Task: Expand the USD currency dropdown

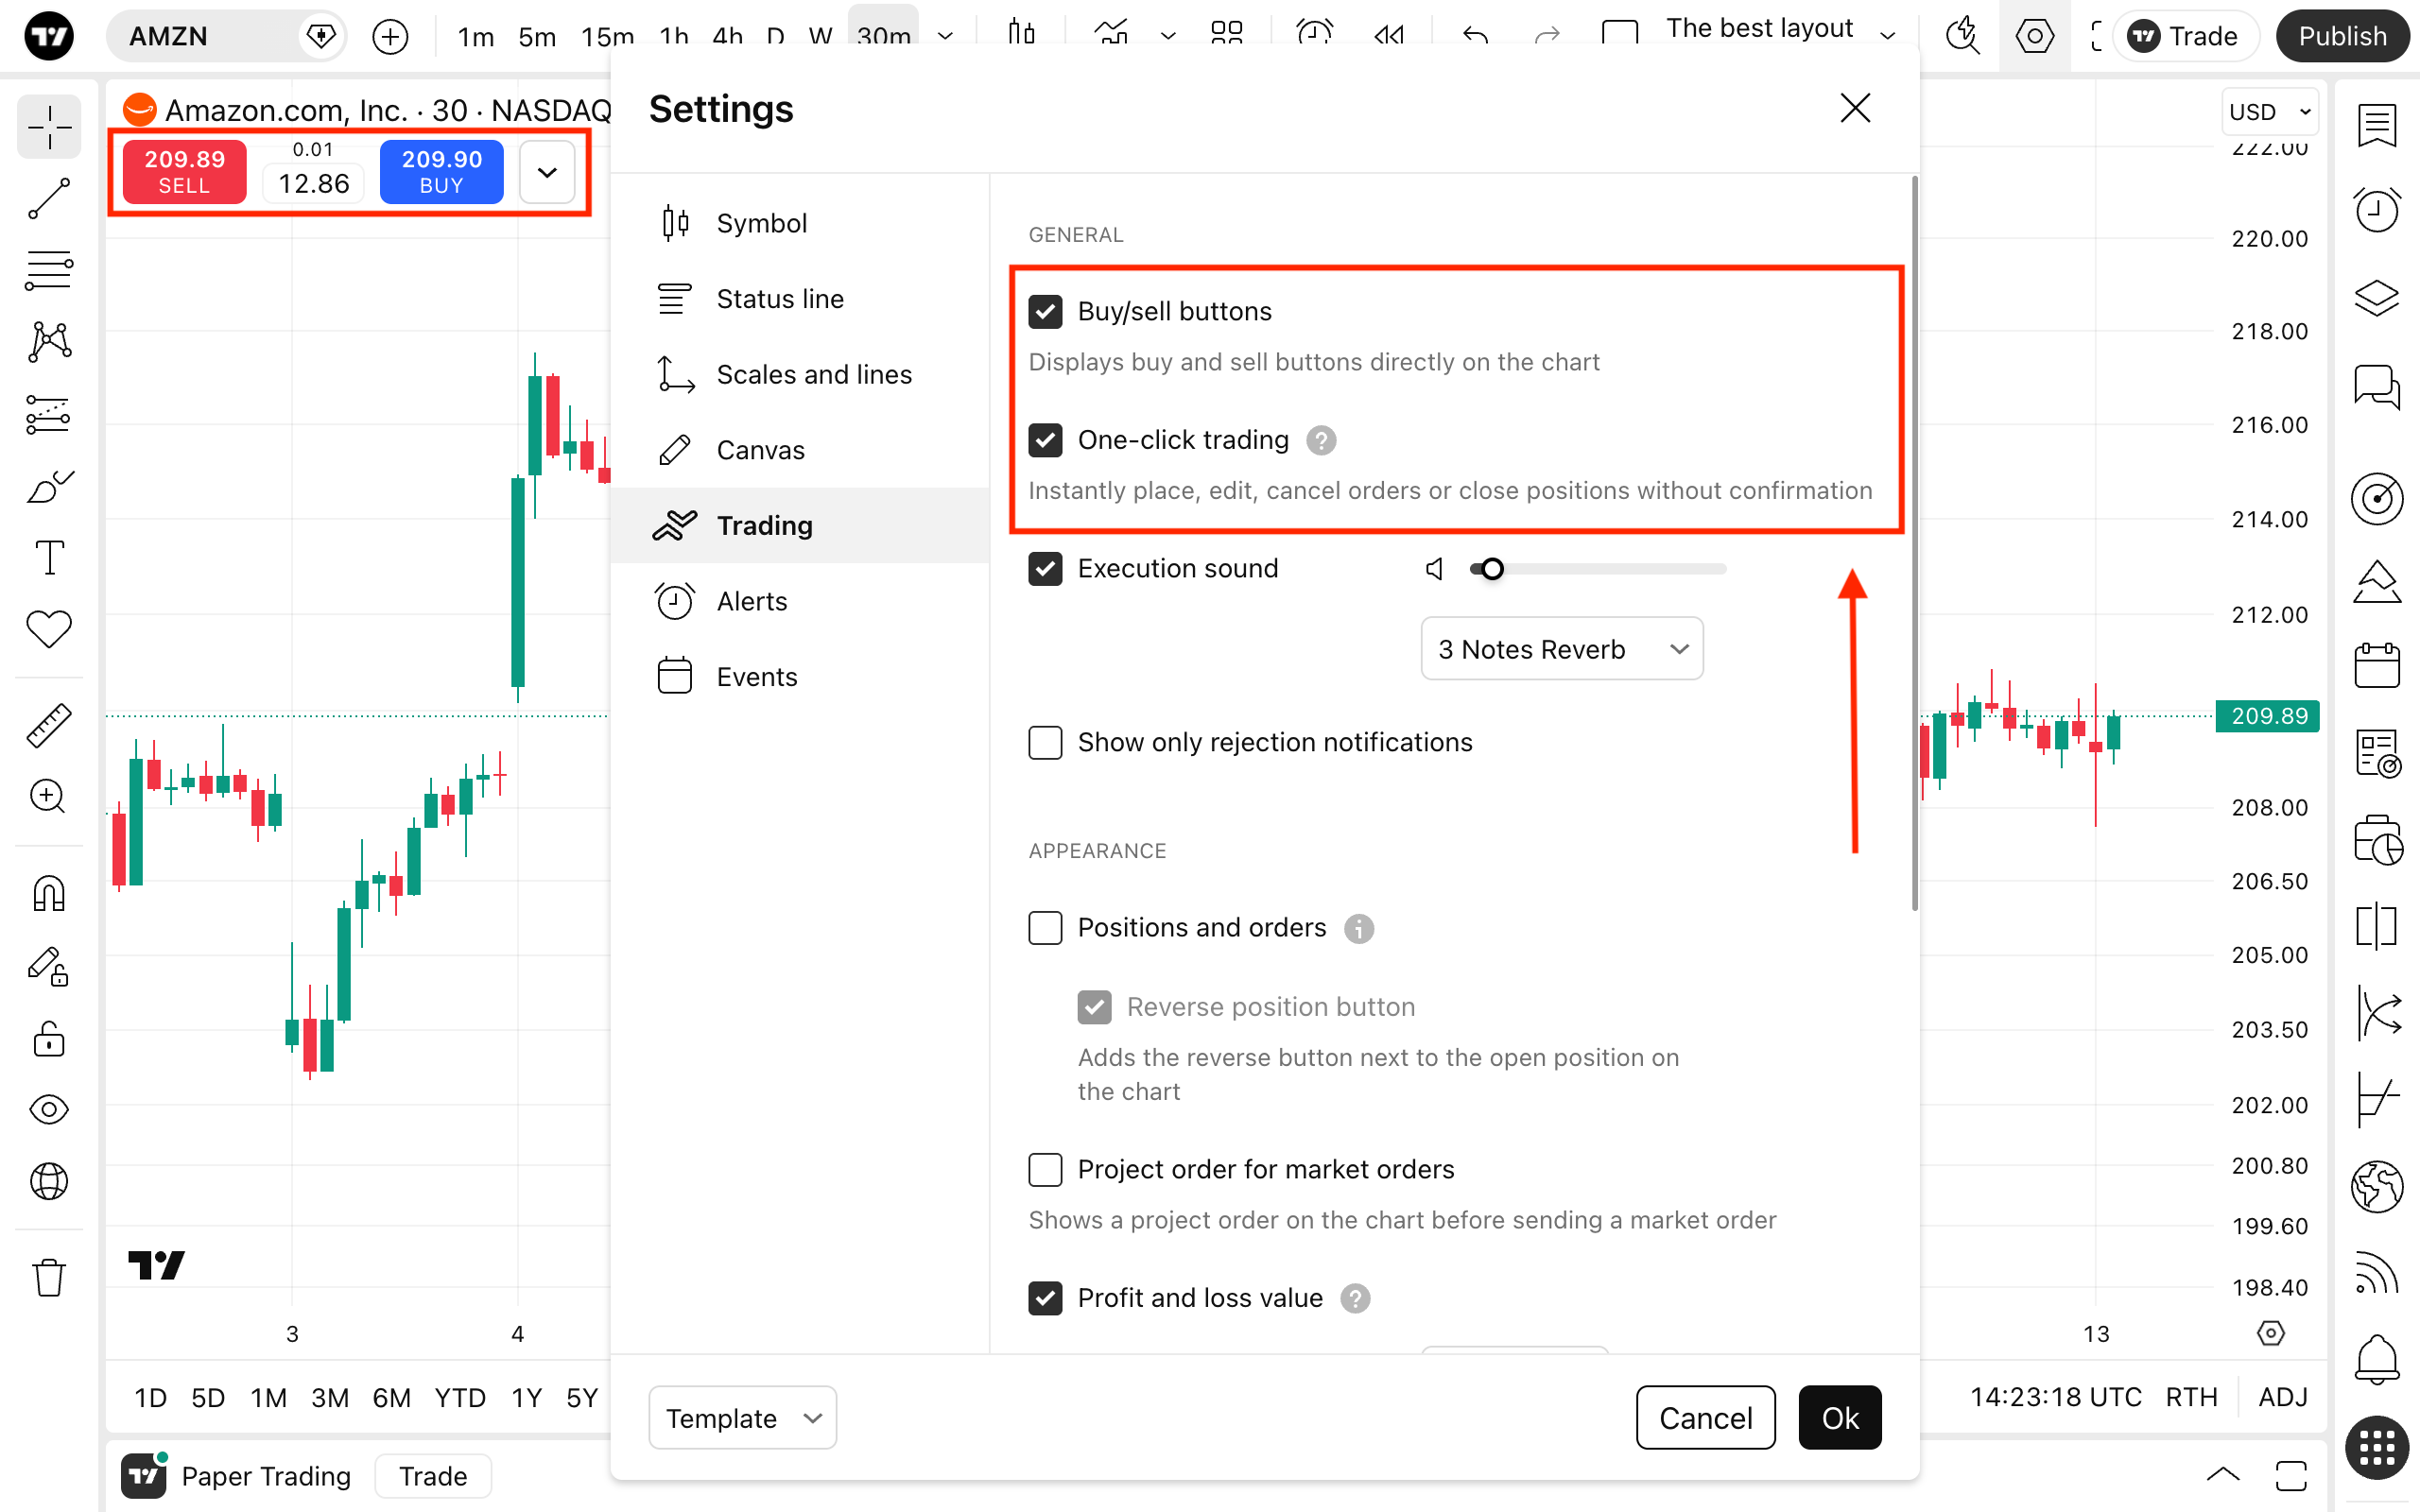Action: click(2268, 112)
